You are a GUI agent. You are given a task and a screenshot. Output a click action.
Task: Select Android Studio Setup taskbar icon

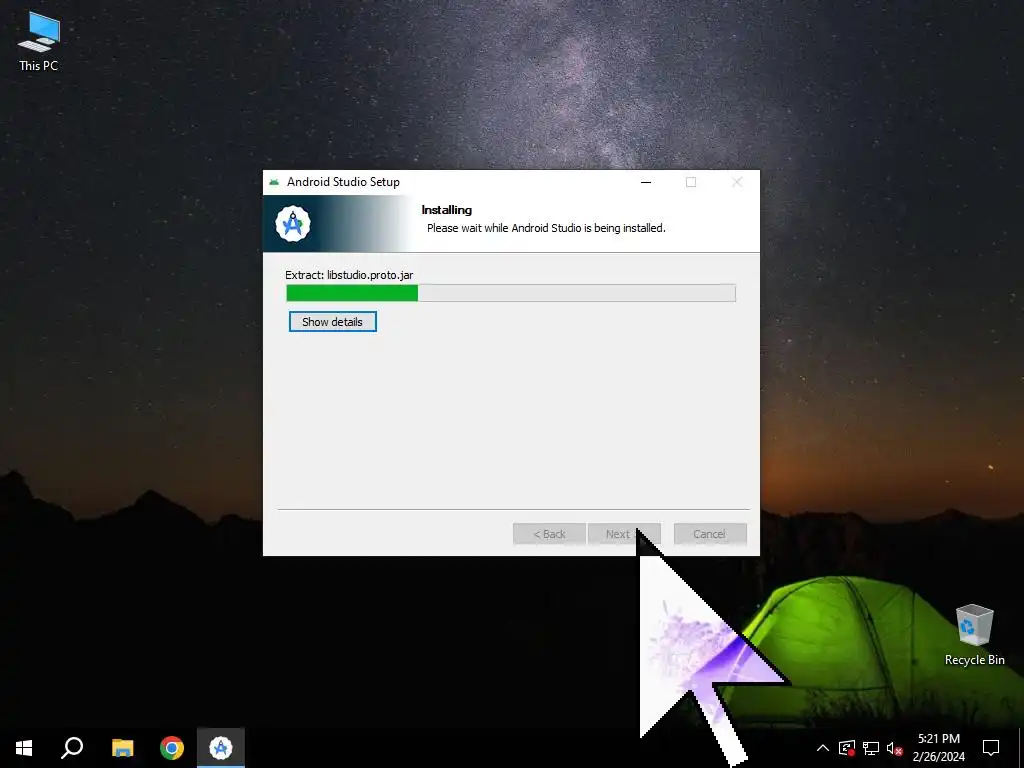tap(221, 748)
